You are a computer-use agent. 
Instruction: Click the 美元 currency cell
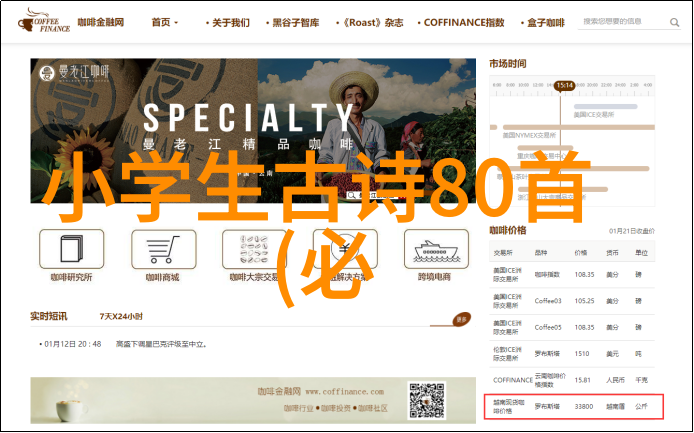click(x=612, y=353)
